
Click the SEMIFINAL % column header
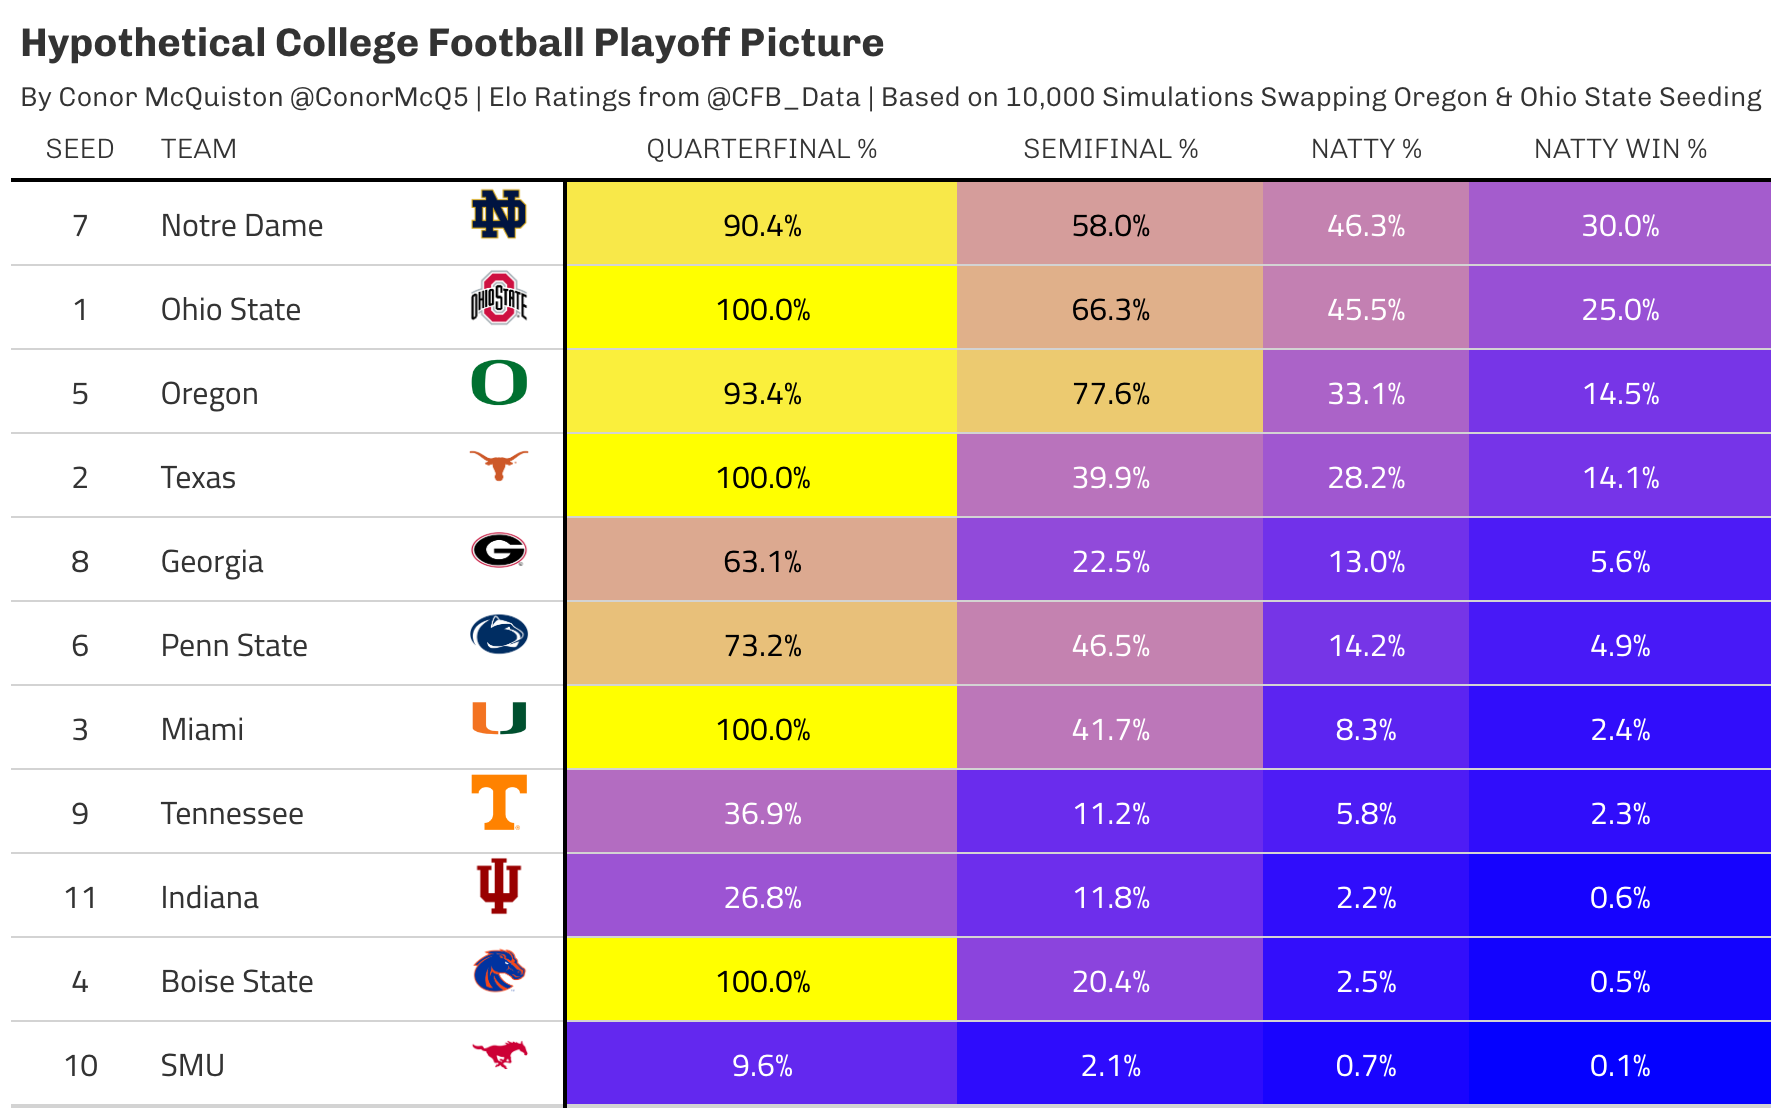point(1110,149)
